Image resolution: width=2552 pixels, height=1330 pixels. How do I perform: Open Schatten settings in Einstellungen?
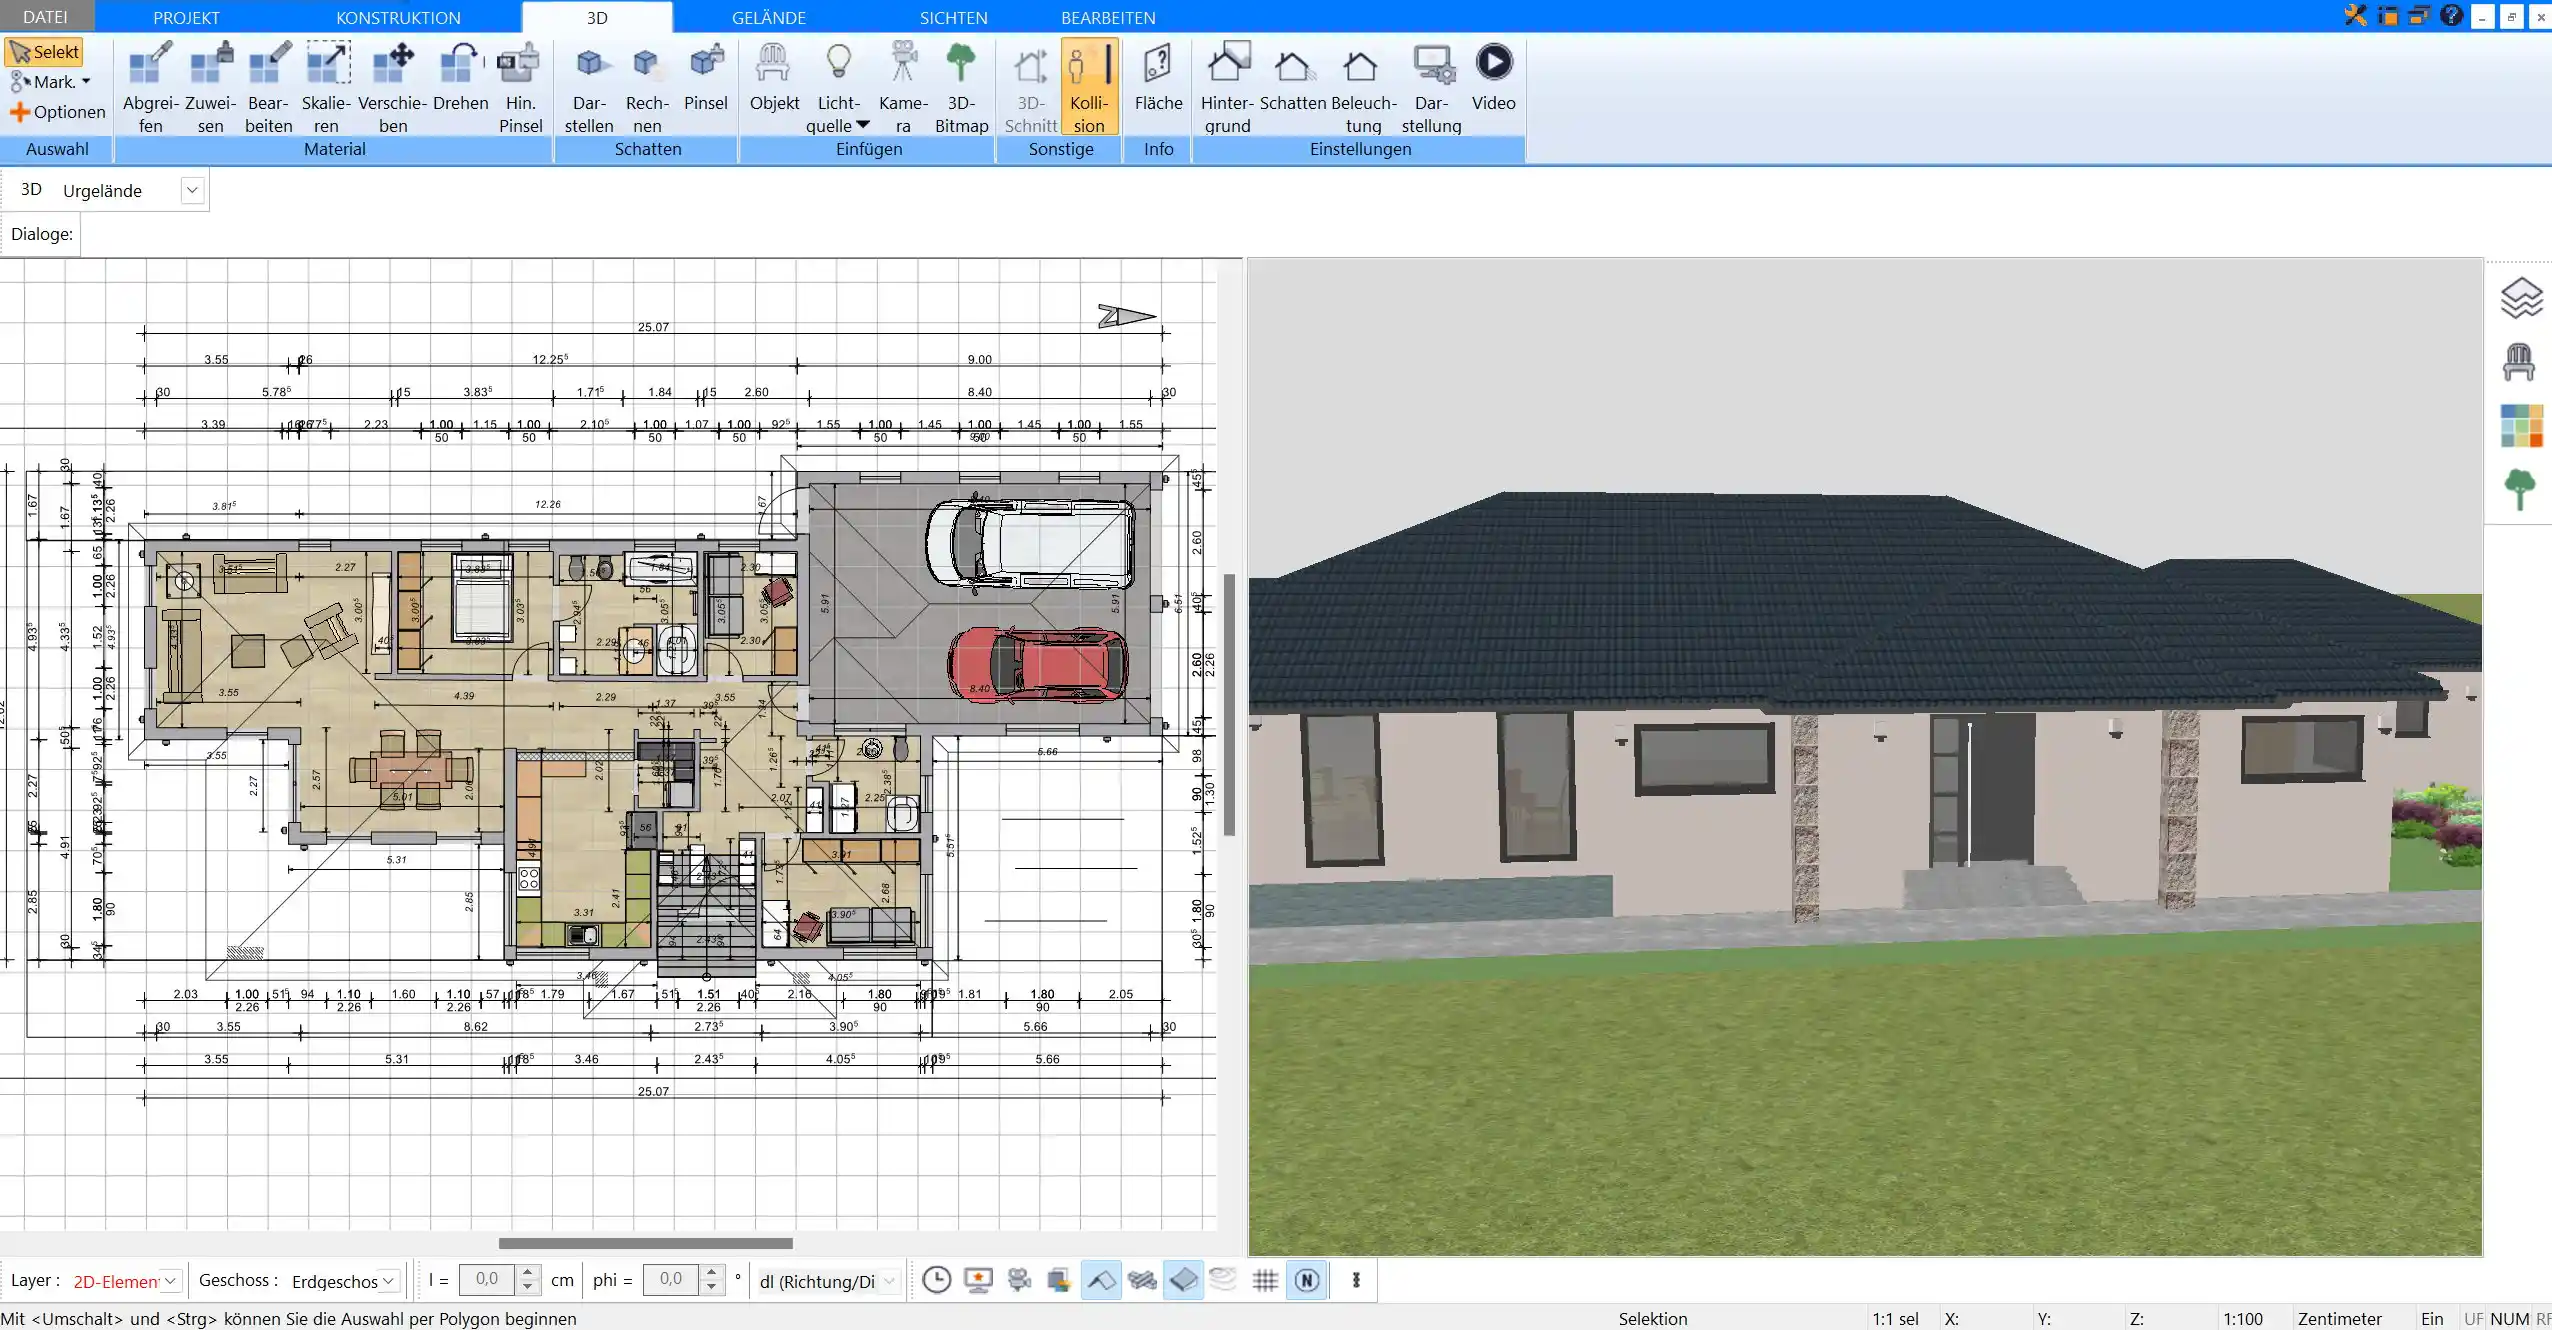[x=1293, y=76]
